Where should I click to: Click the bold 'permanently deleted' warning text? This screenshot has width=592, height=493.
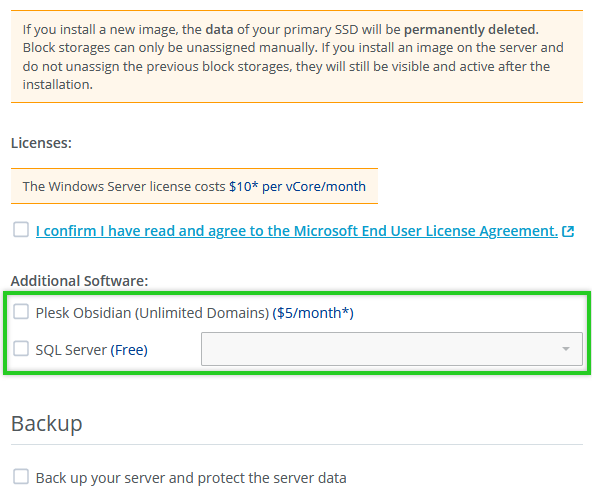pyautogui.click(x=471, y=29)
